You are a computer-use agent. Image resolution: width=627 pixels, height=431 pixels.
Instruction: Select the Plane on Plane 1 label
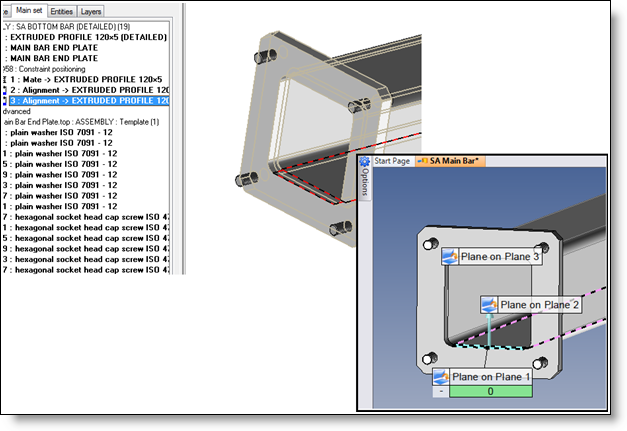tap(491, 377)
